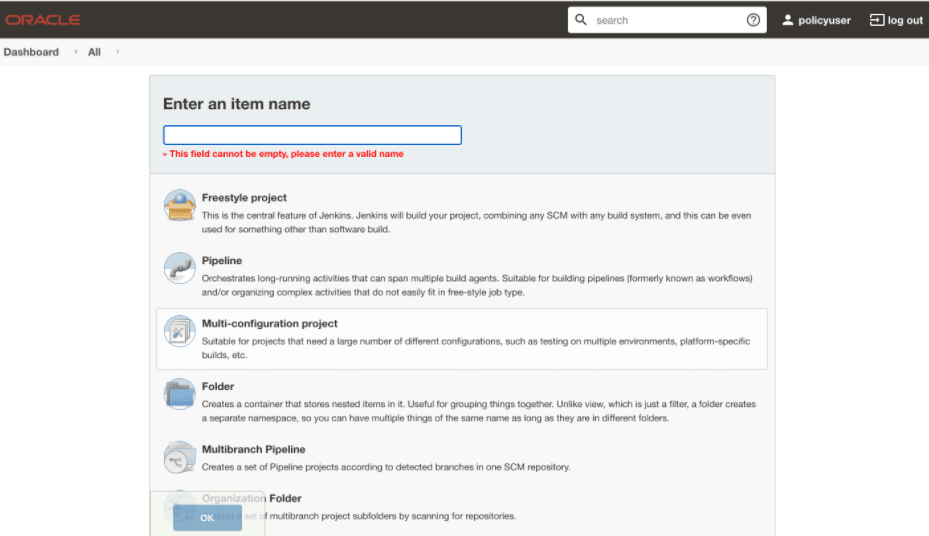The width and height of the screenshot is (929, 536).
Task: Select the blue Folder icon
Action: 180,394
